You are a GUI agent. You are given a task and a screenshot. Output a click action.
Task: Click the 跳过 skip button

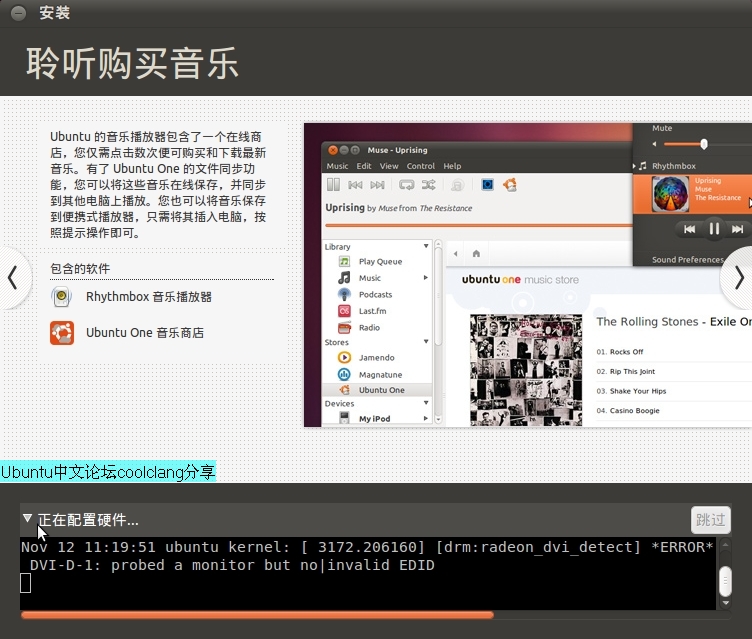[x=711, y=520]
